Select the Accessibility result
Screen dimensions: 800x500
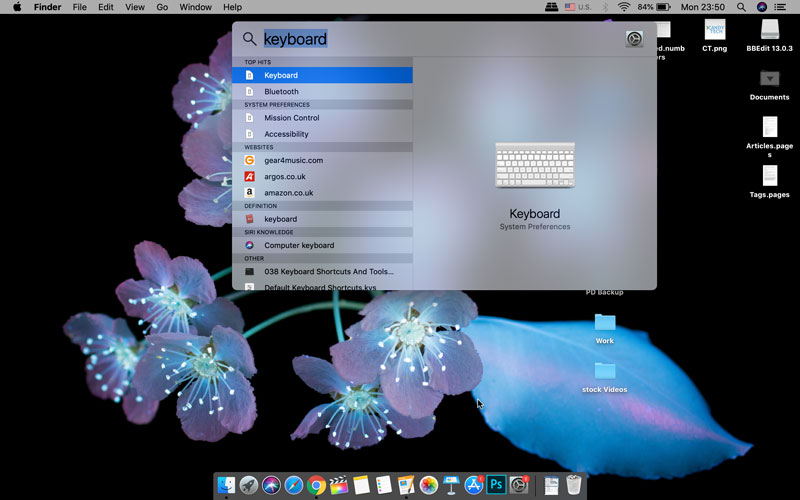[322, 134]
